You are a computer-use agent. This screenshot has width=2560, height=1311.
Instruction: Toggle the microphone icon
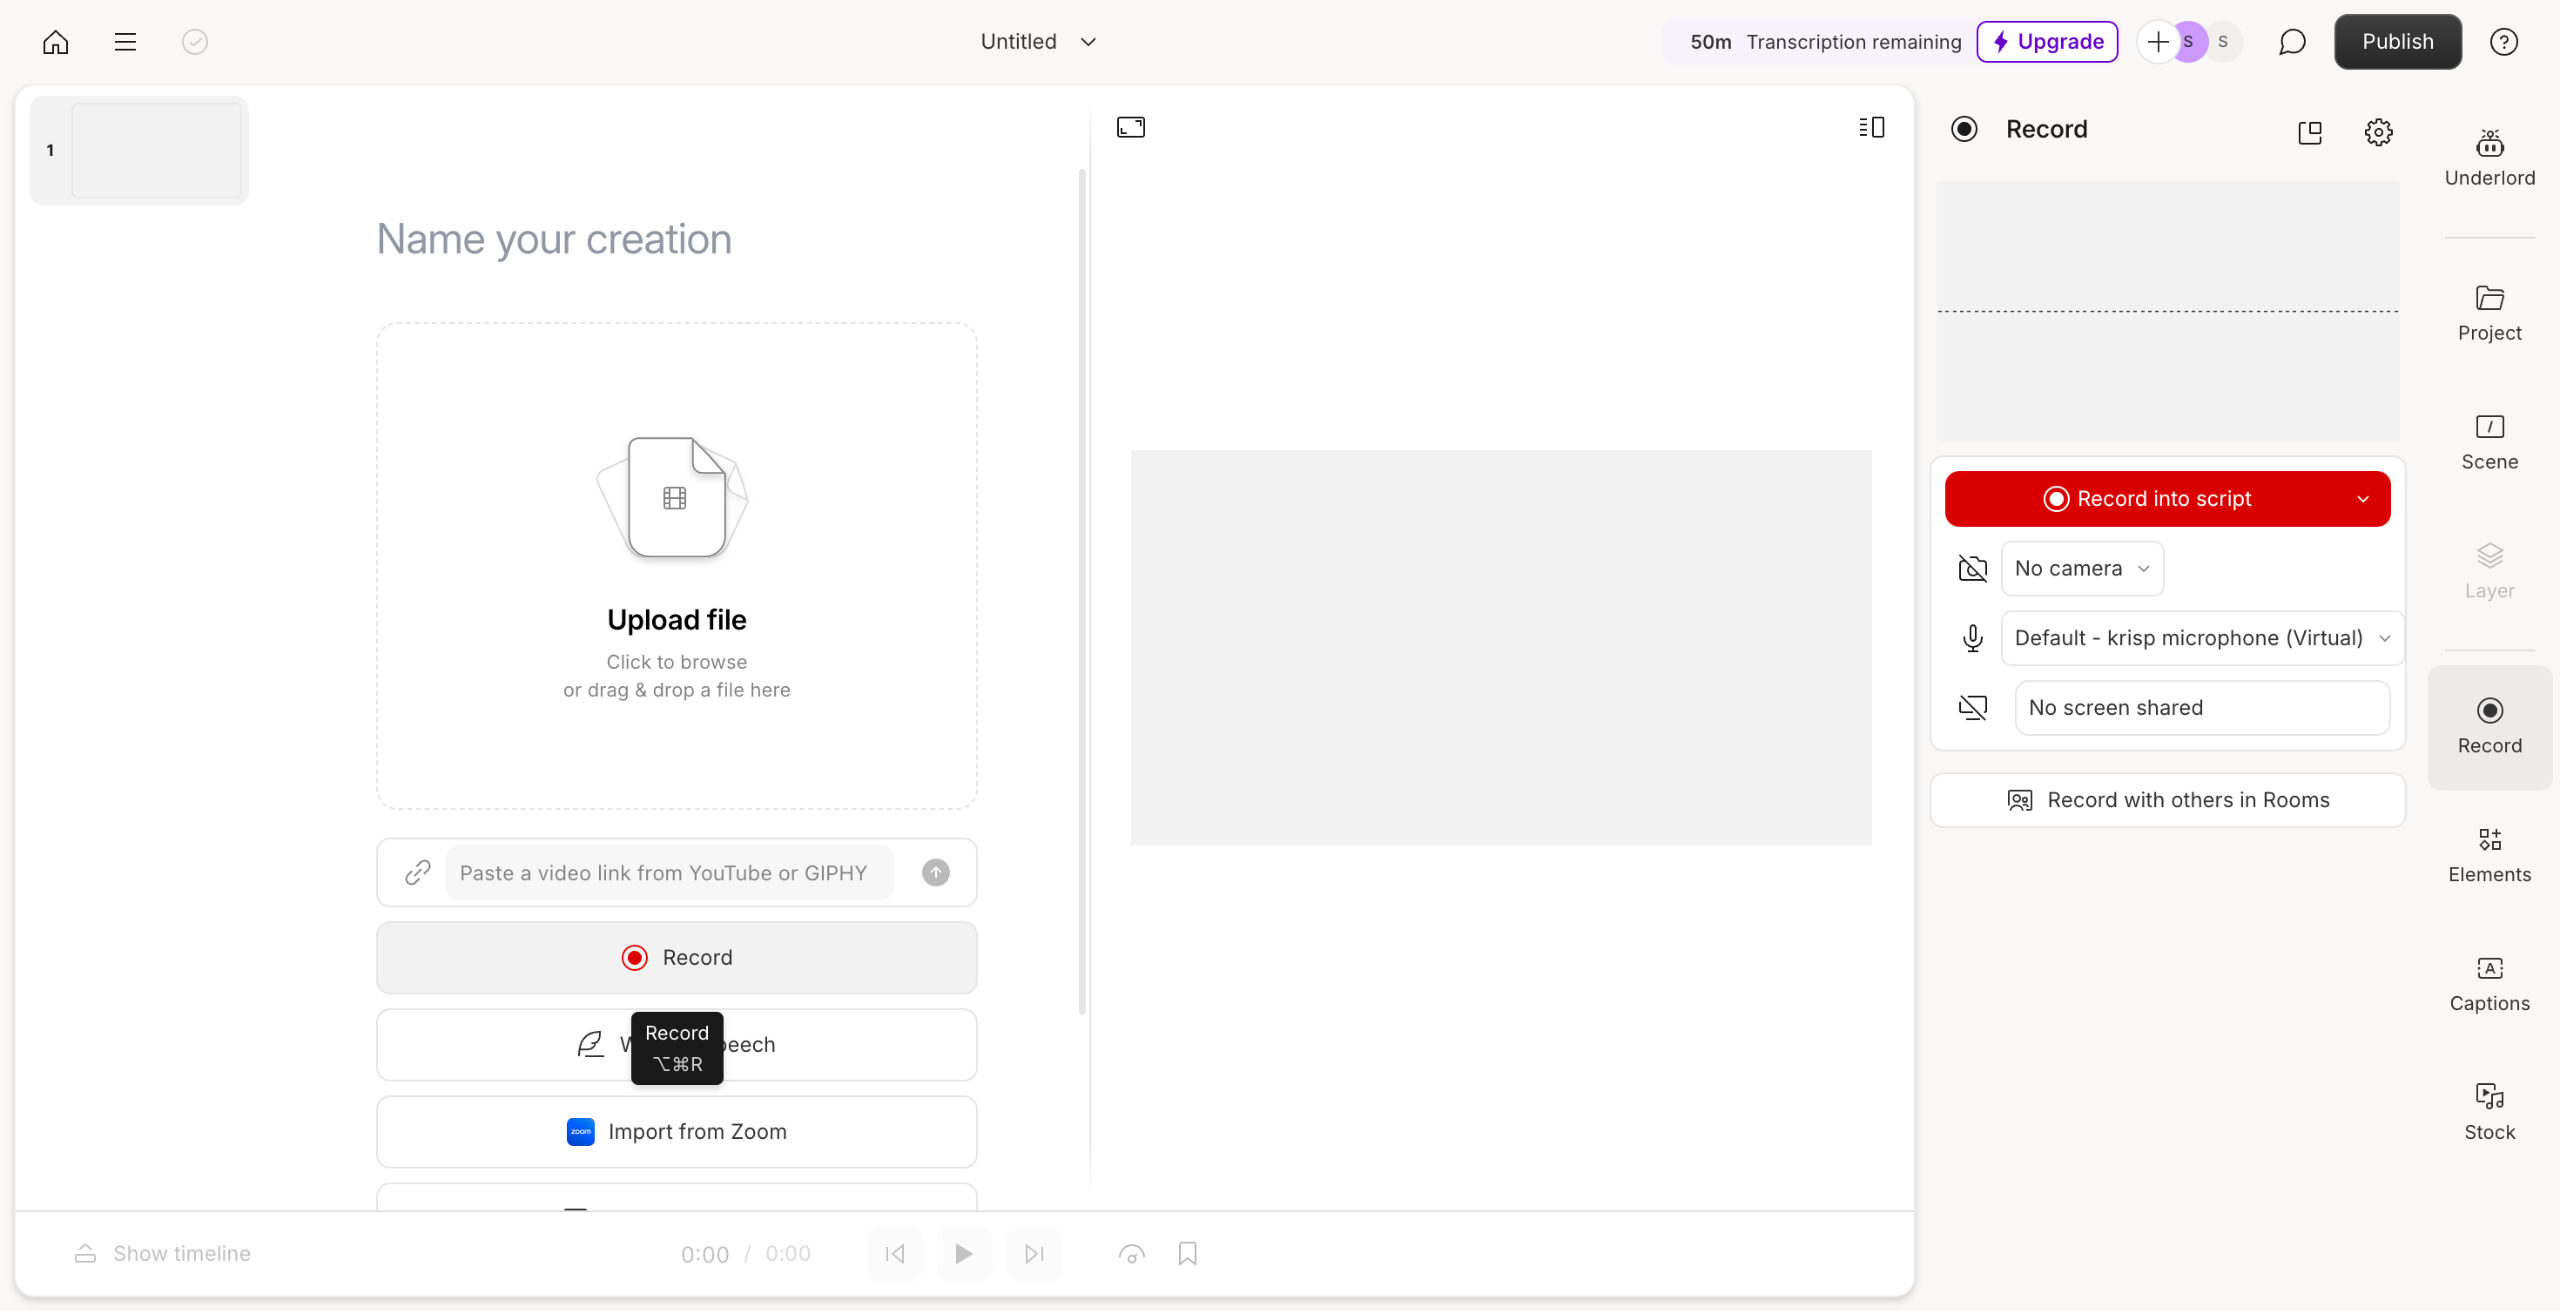[x=1972, y=638]
